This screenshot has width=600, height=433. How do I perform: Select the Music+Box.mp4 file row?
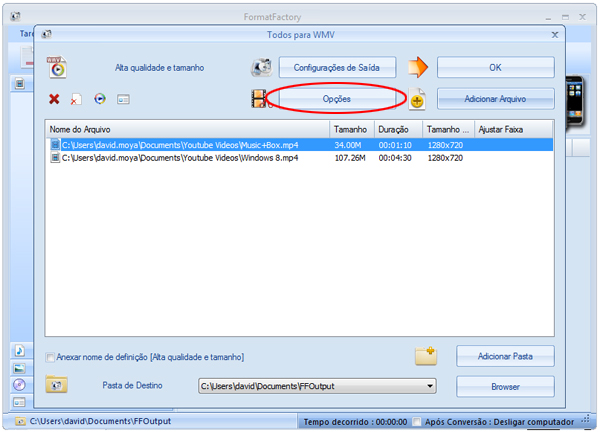[x=190, y=144]
